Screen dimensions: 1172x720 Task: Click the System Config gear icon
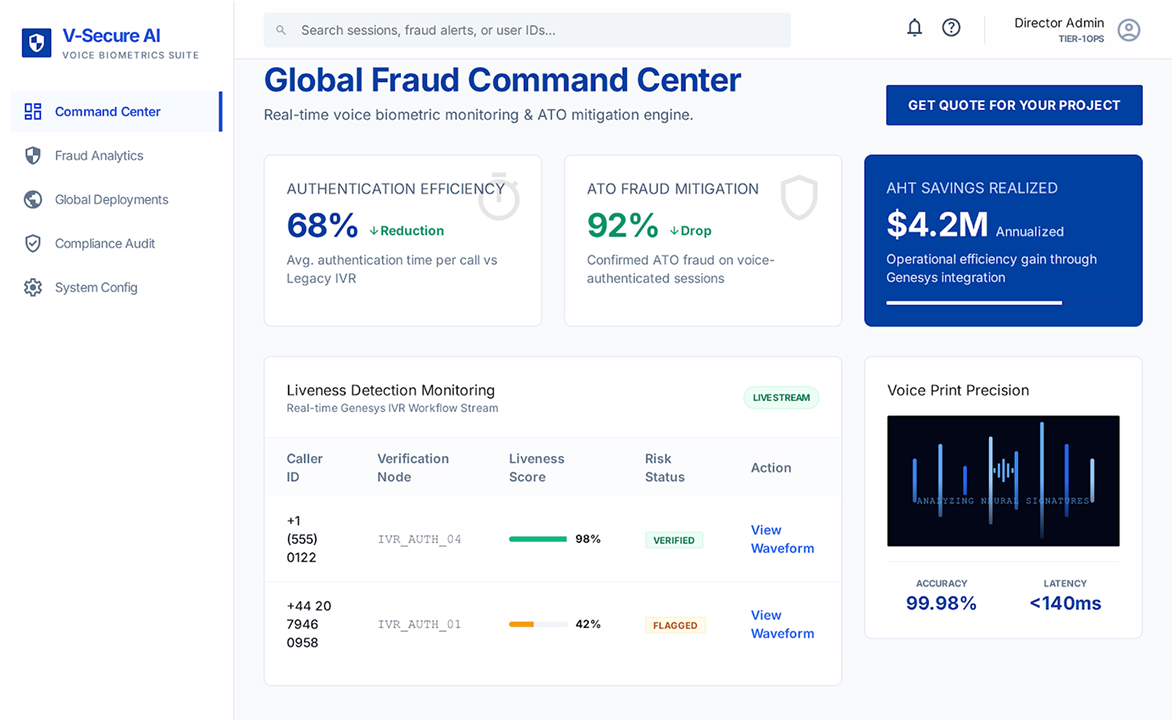click(x=33, y=287)
